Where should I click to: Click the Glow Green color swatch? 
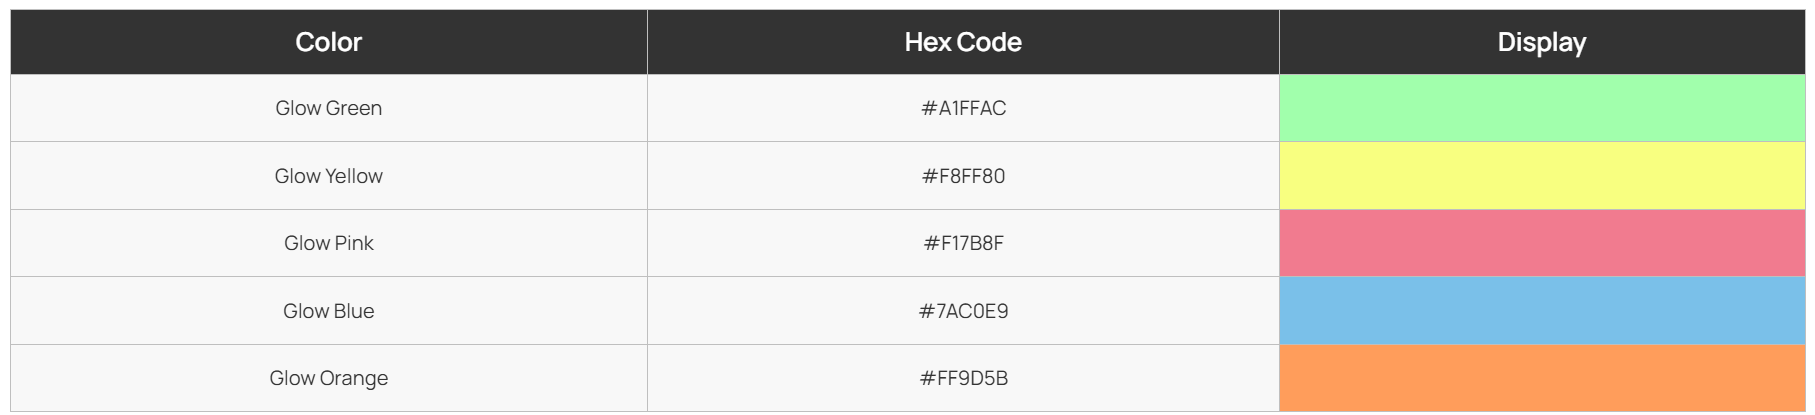click(x=1542, y=108)
